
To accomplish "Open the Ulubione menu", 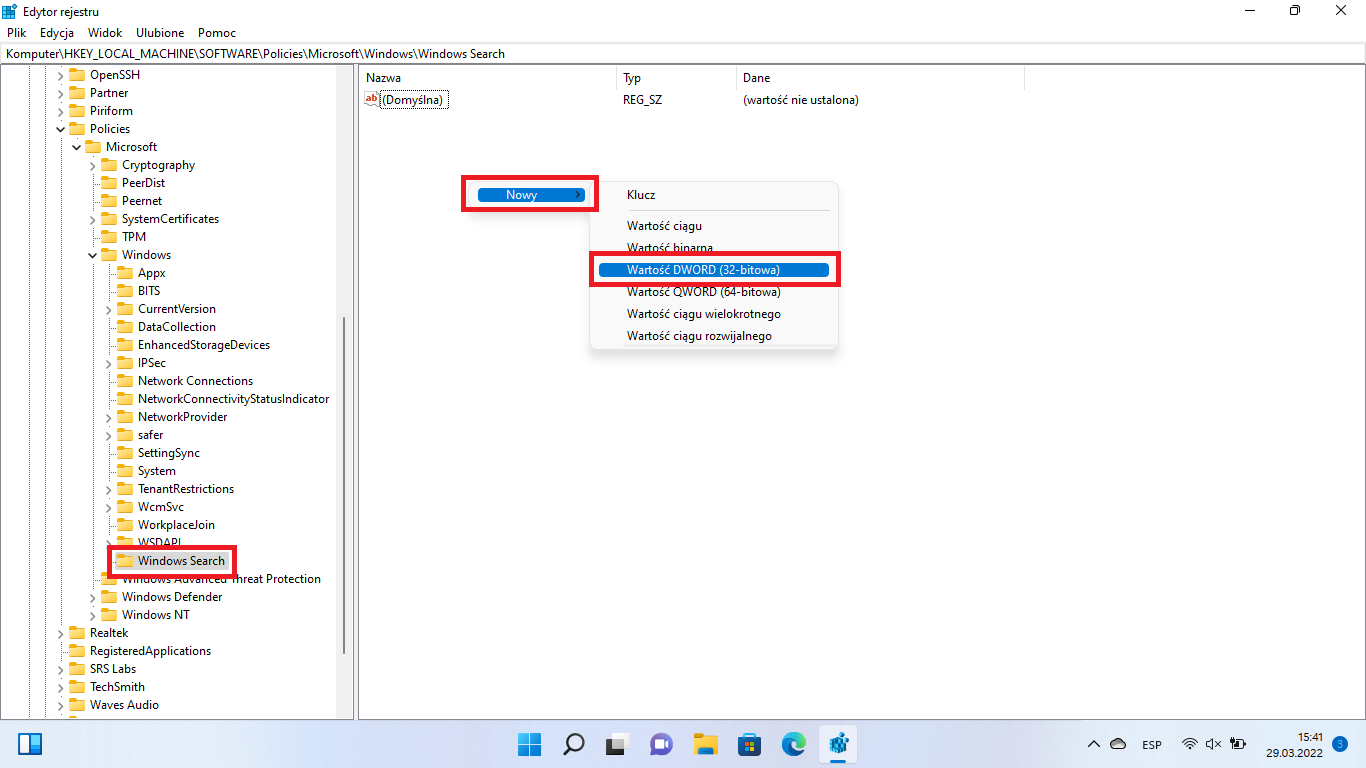I will tap(160, 33).
